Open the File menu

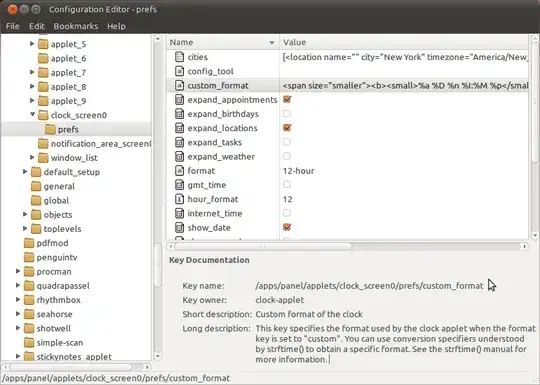(x=12, y=26)
